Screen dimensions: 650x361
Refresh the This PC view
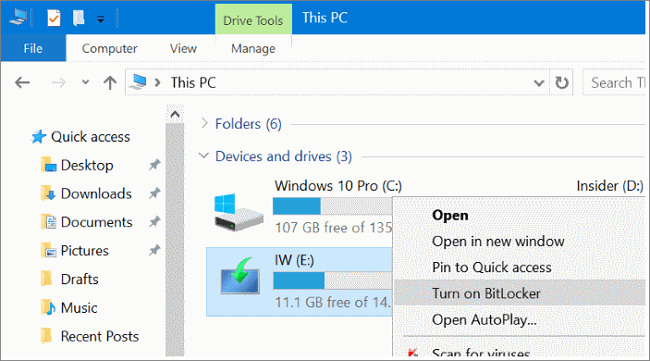562,82
